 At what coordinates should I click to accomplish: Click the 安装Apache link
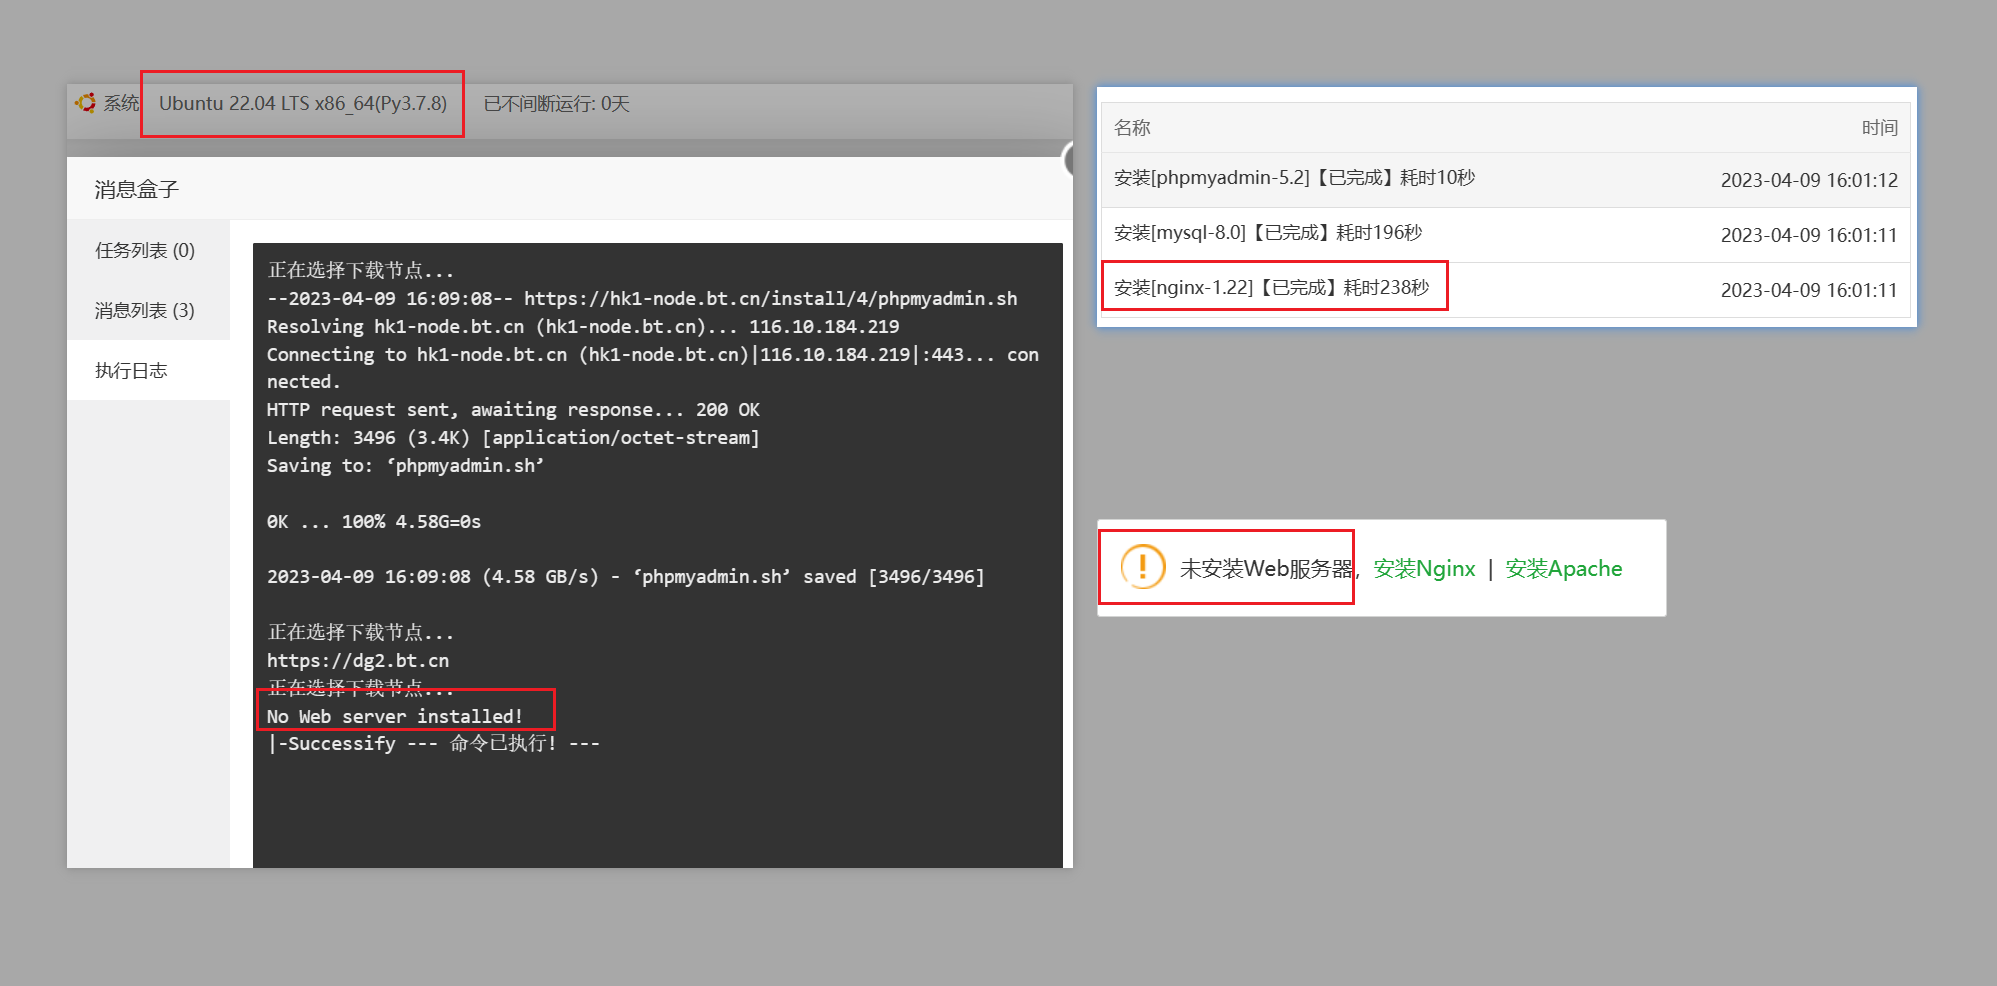point(1563,568)
